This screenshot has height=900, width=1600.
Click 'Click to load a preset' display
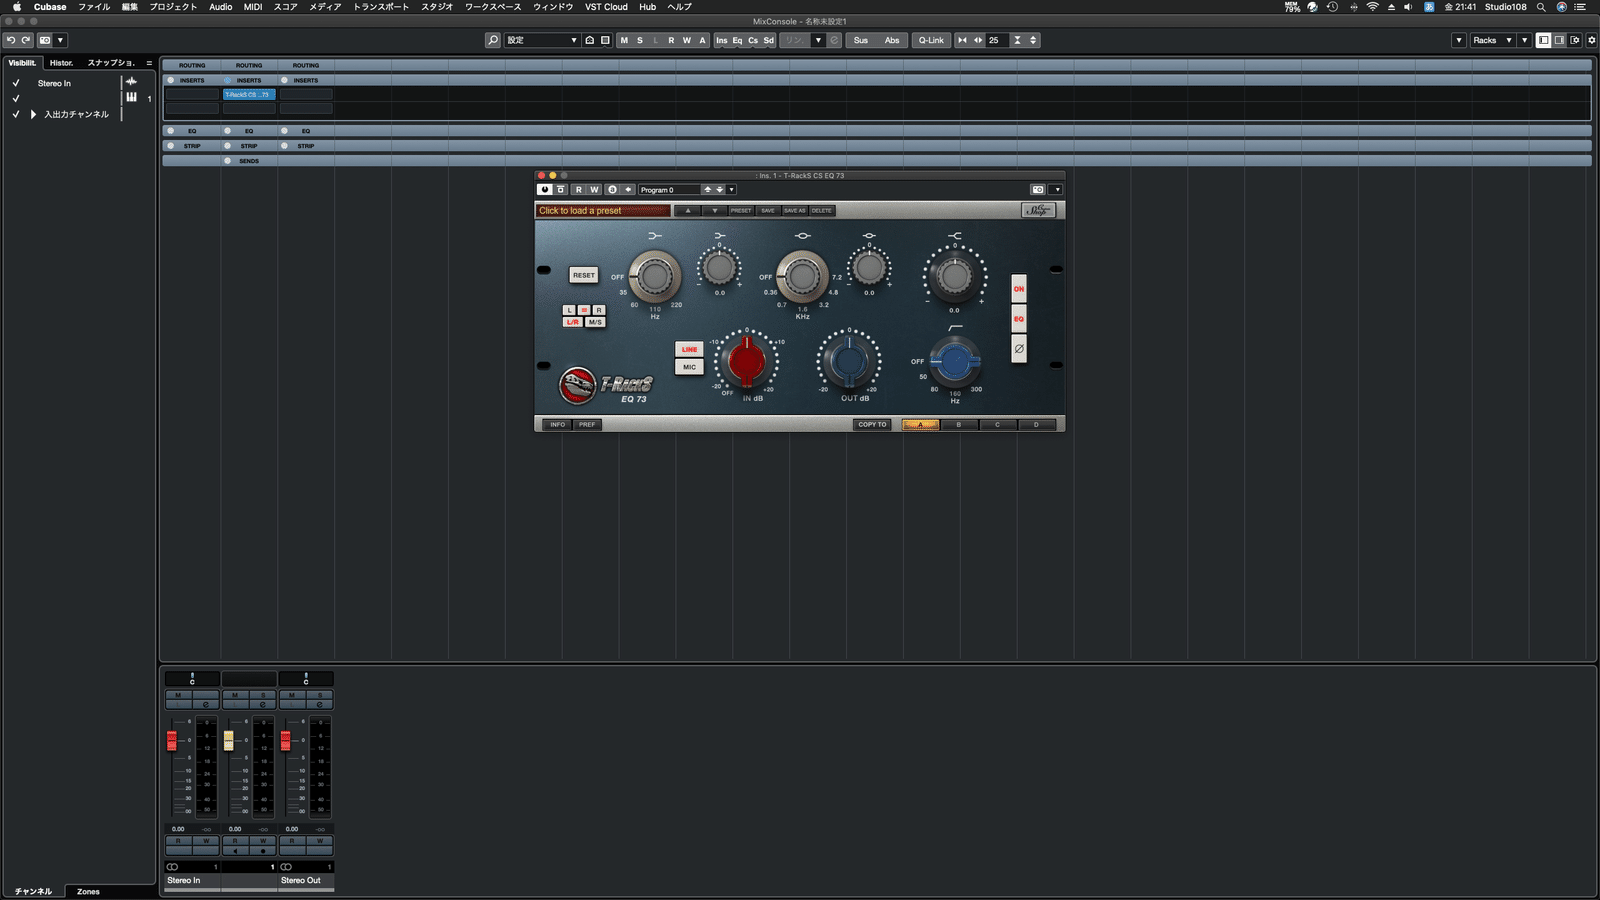click(x=603, y=210)
